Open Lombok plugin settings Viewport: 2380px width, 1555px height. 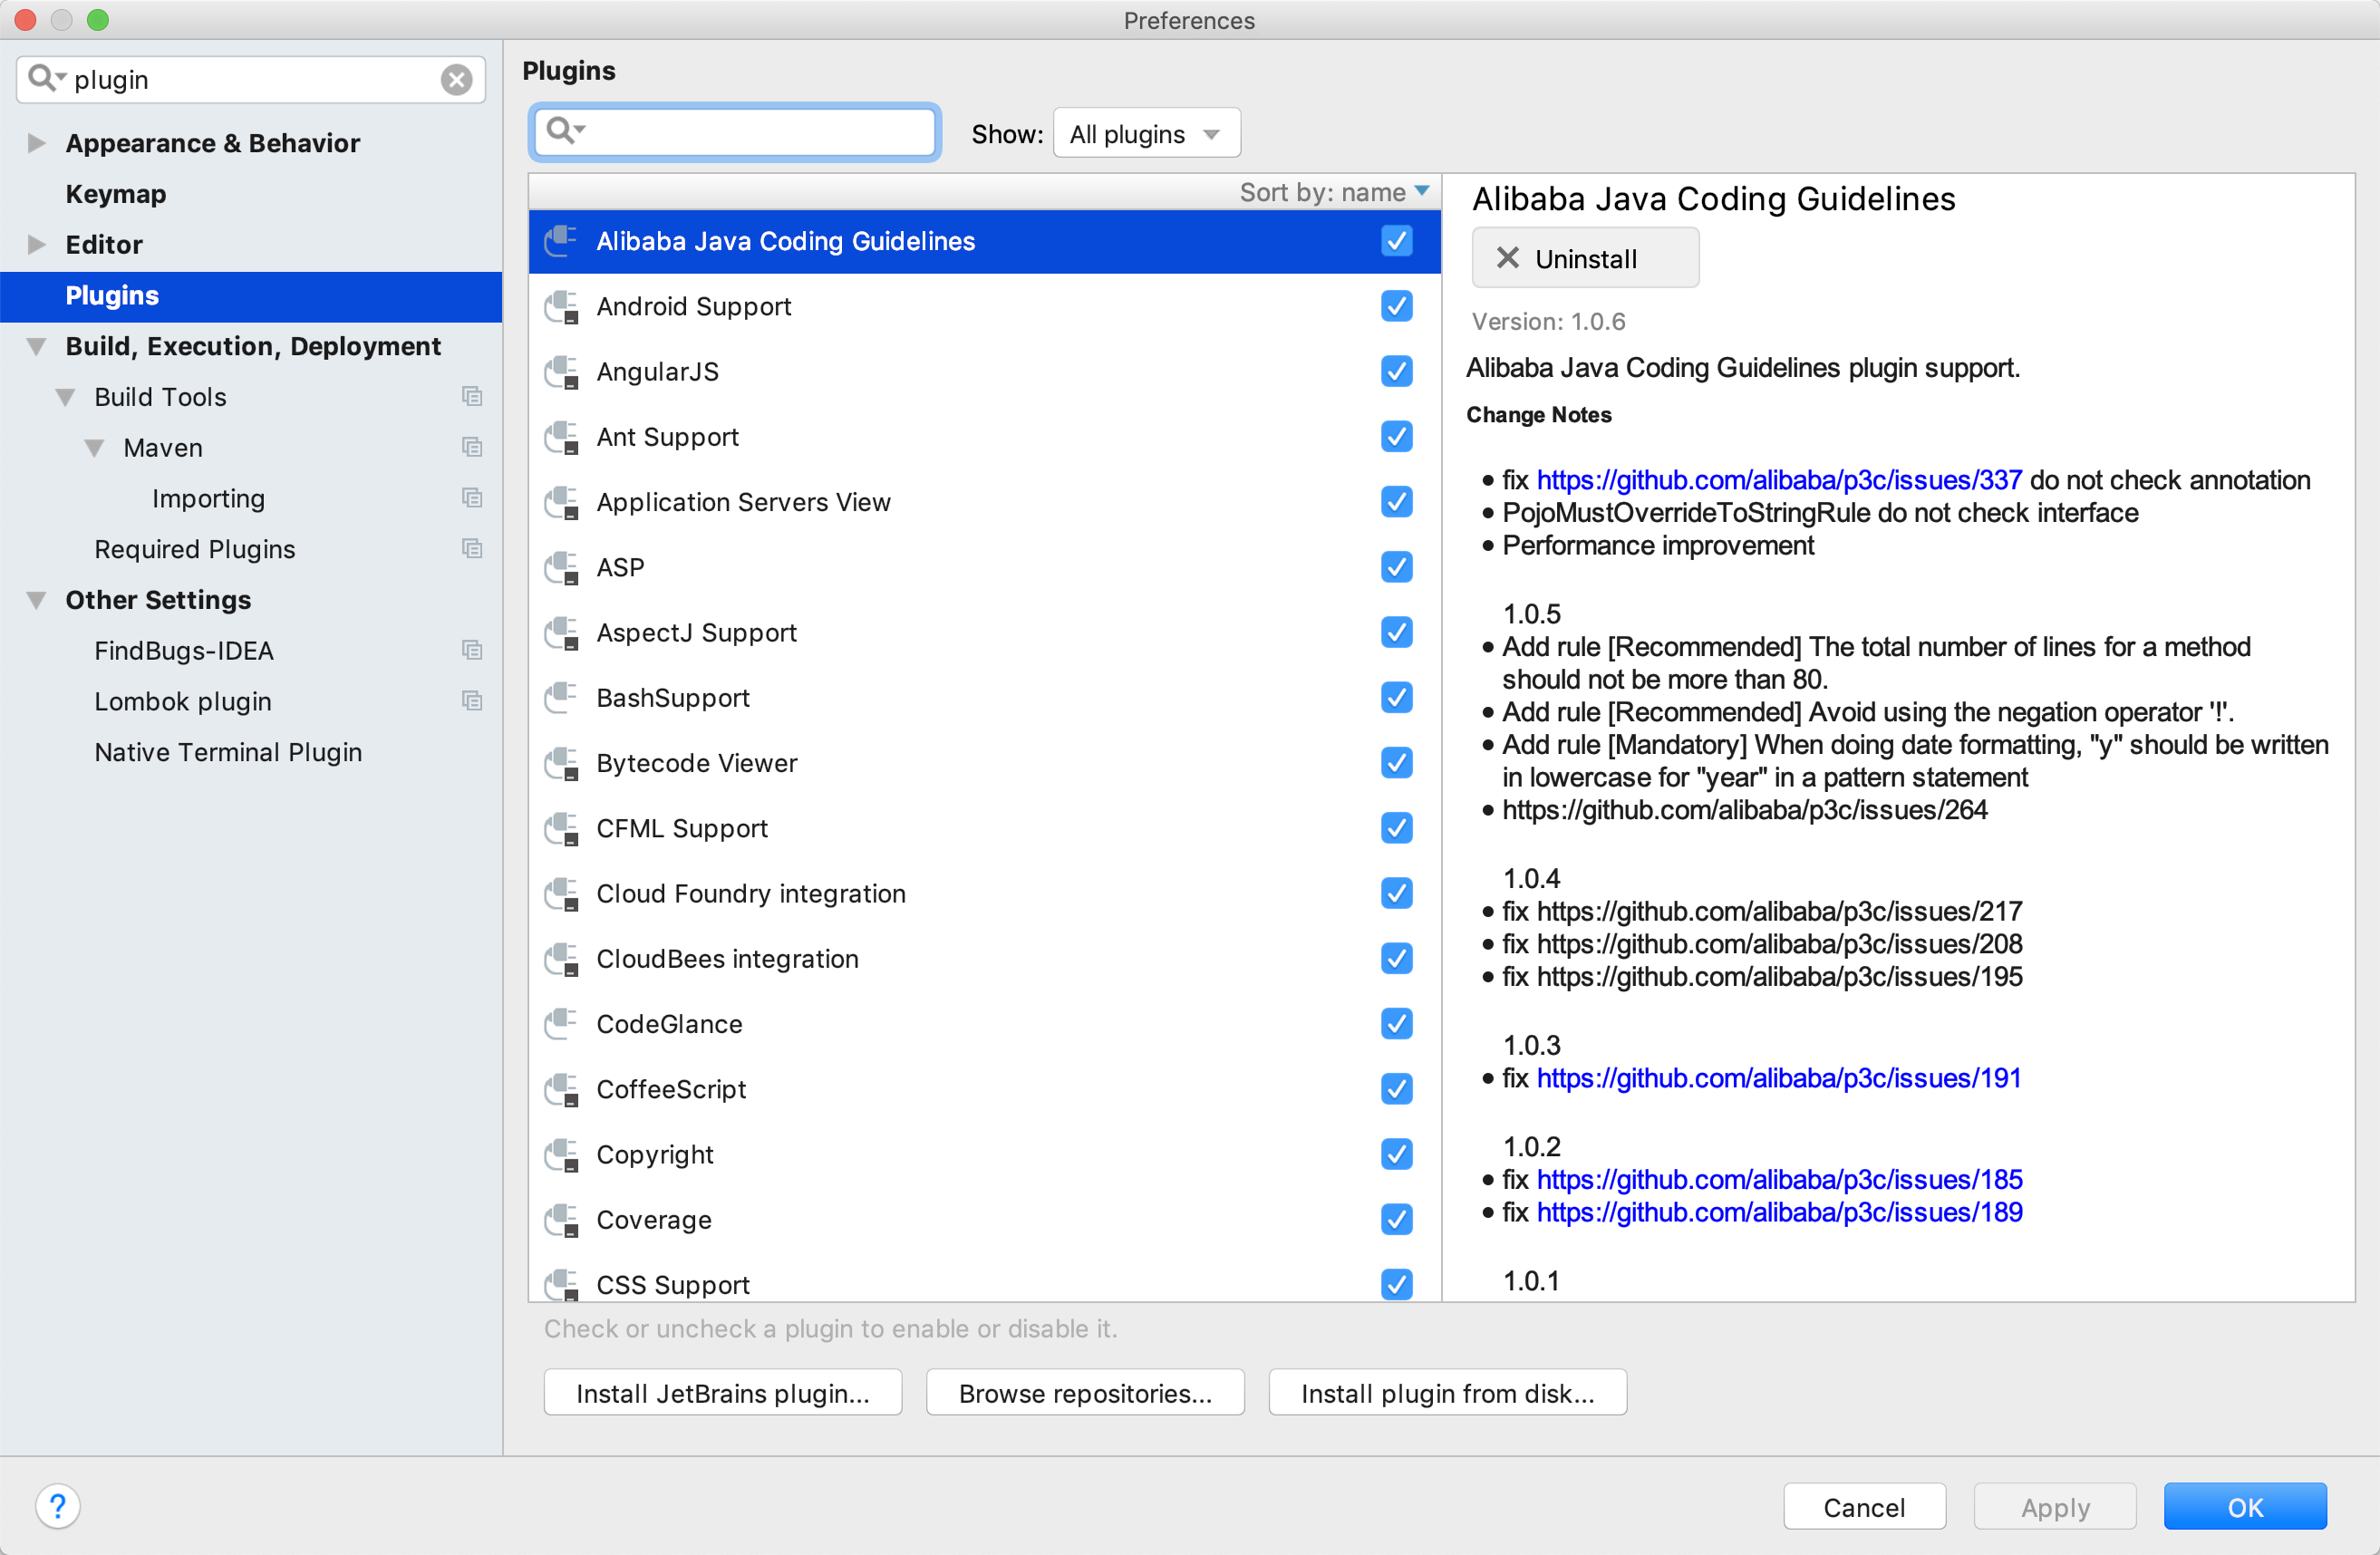pyautogui.click(x=183, y=701)
